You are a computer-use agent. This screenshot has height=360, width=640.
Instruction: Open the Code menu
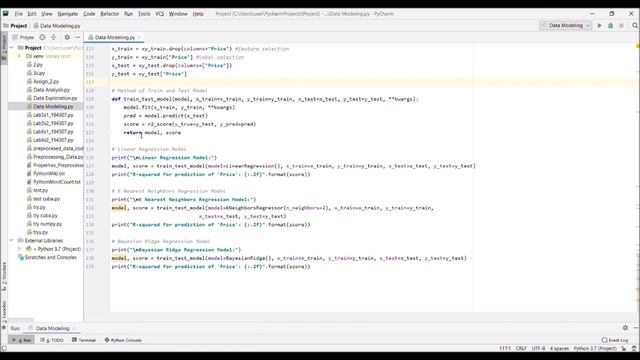point(89,13)
